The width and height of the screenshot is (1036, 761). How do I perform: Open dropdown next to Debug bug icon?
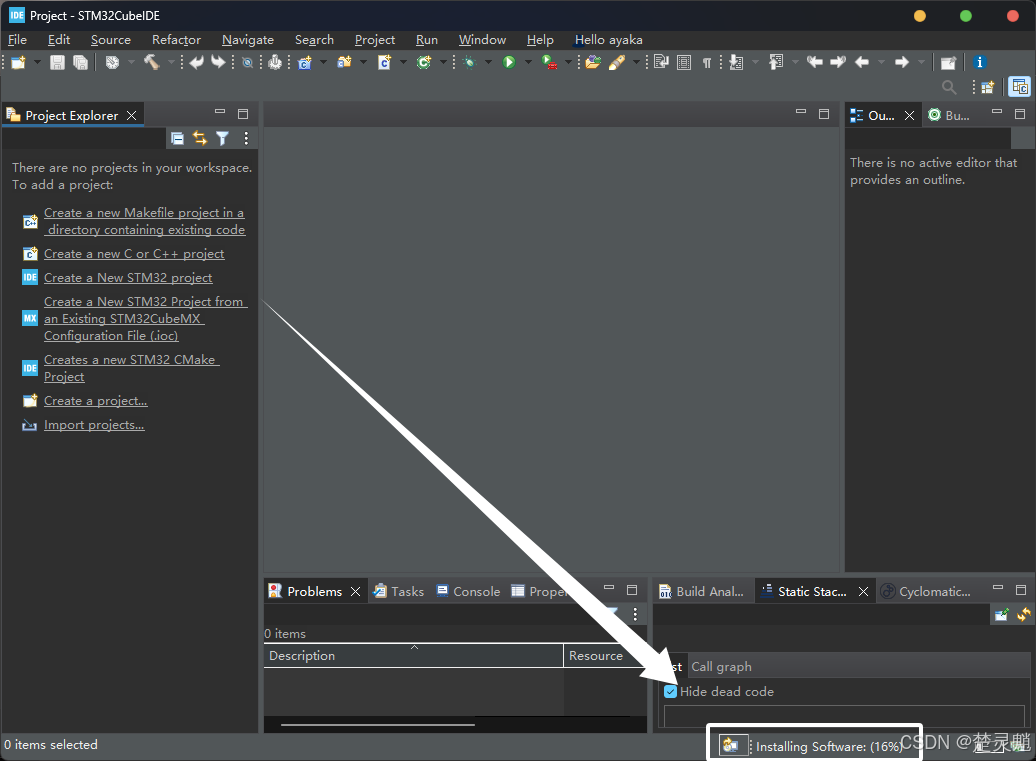click(x=488, y=62)
